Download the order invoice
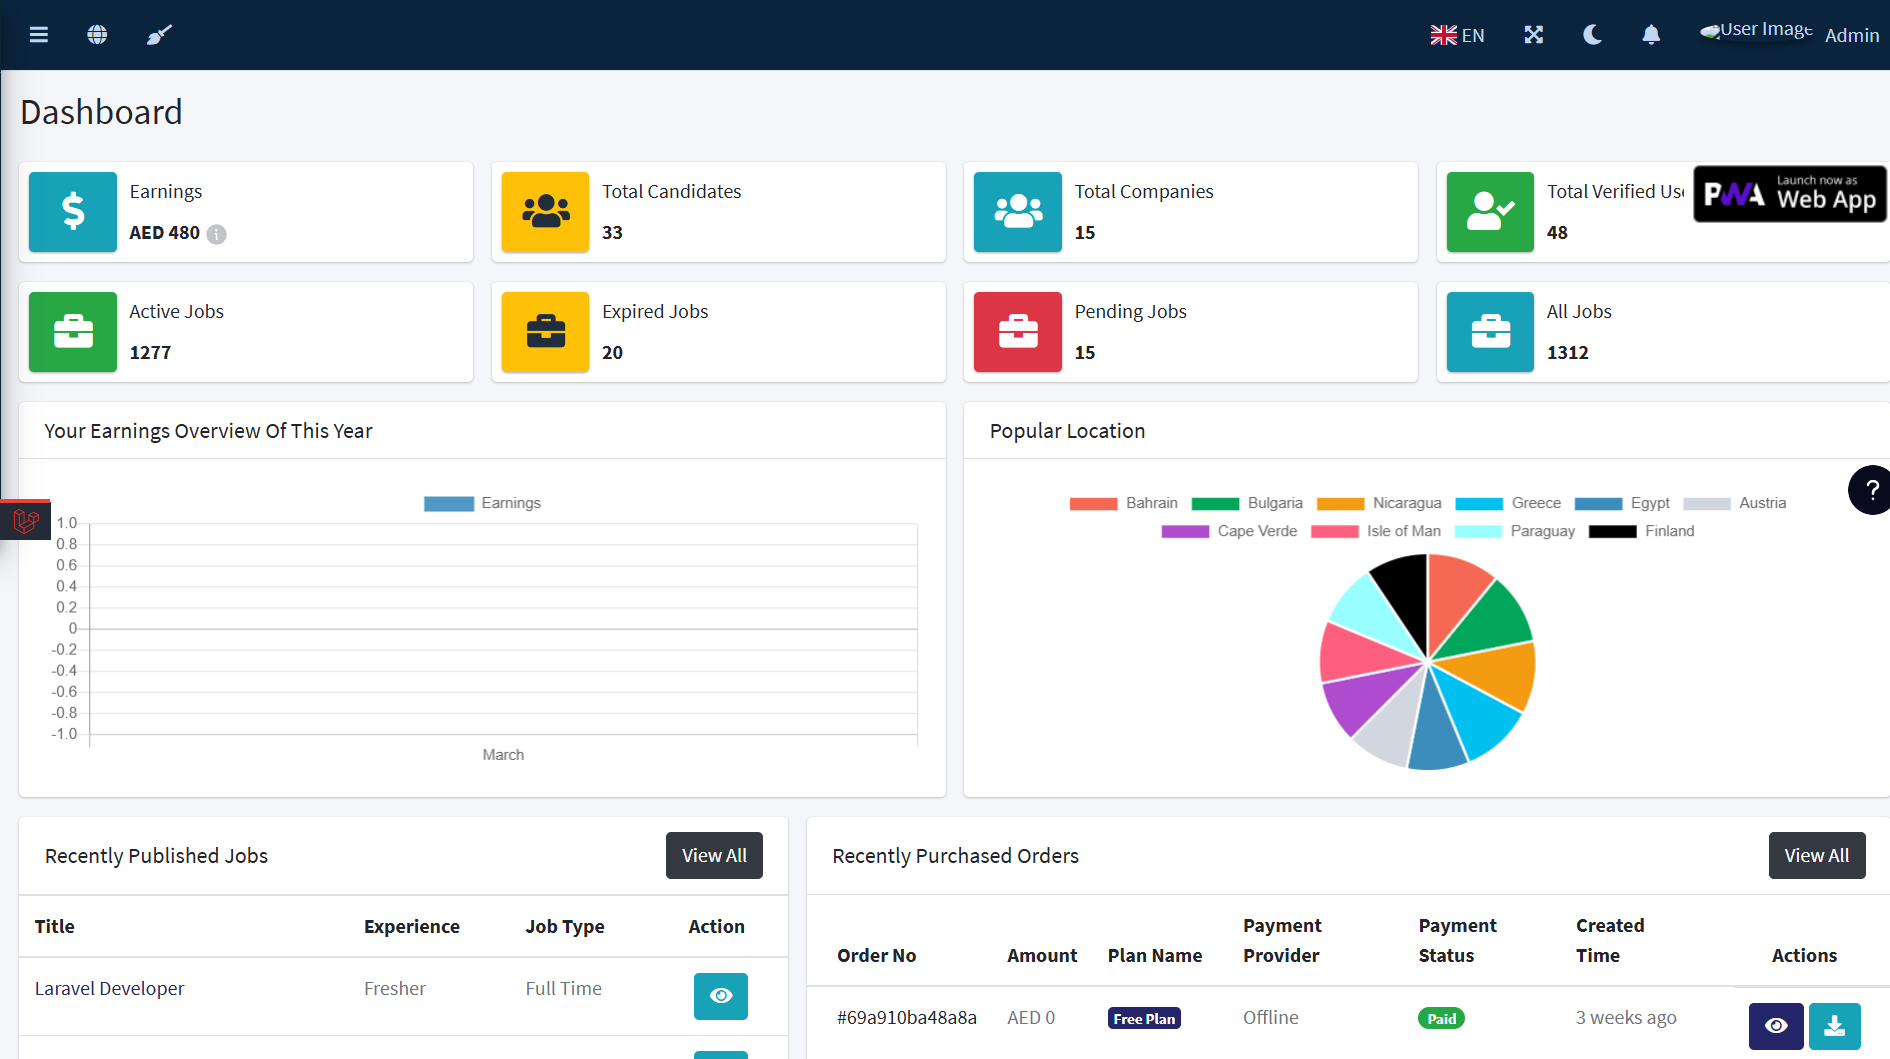The image size is (1890, 1059). [1834, 1026]
